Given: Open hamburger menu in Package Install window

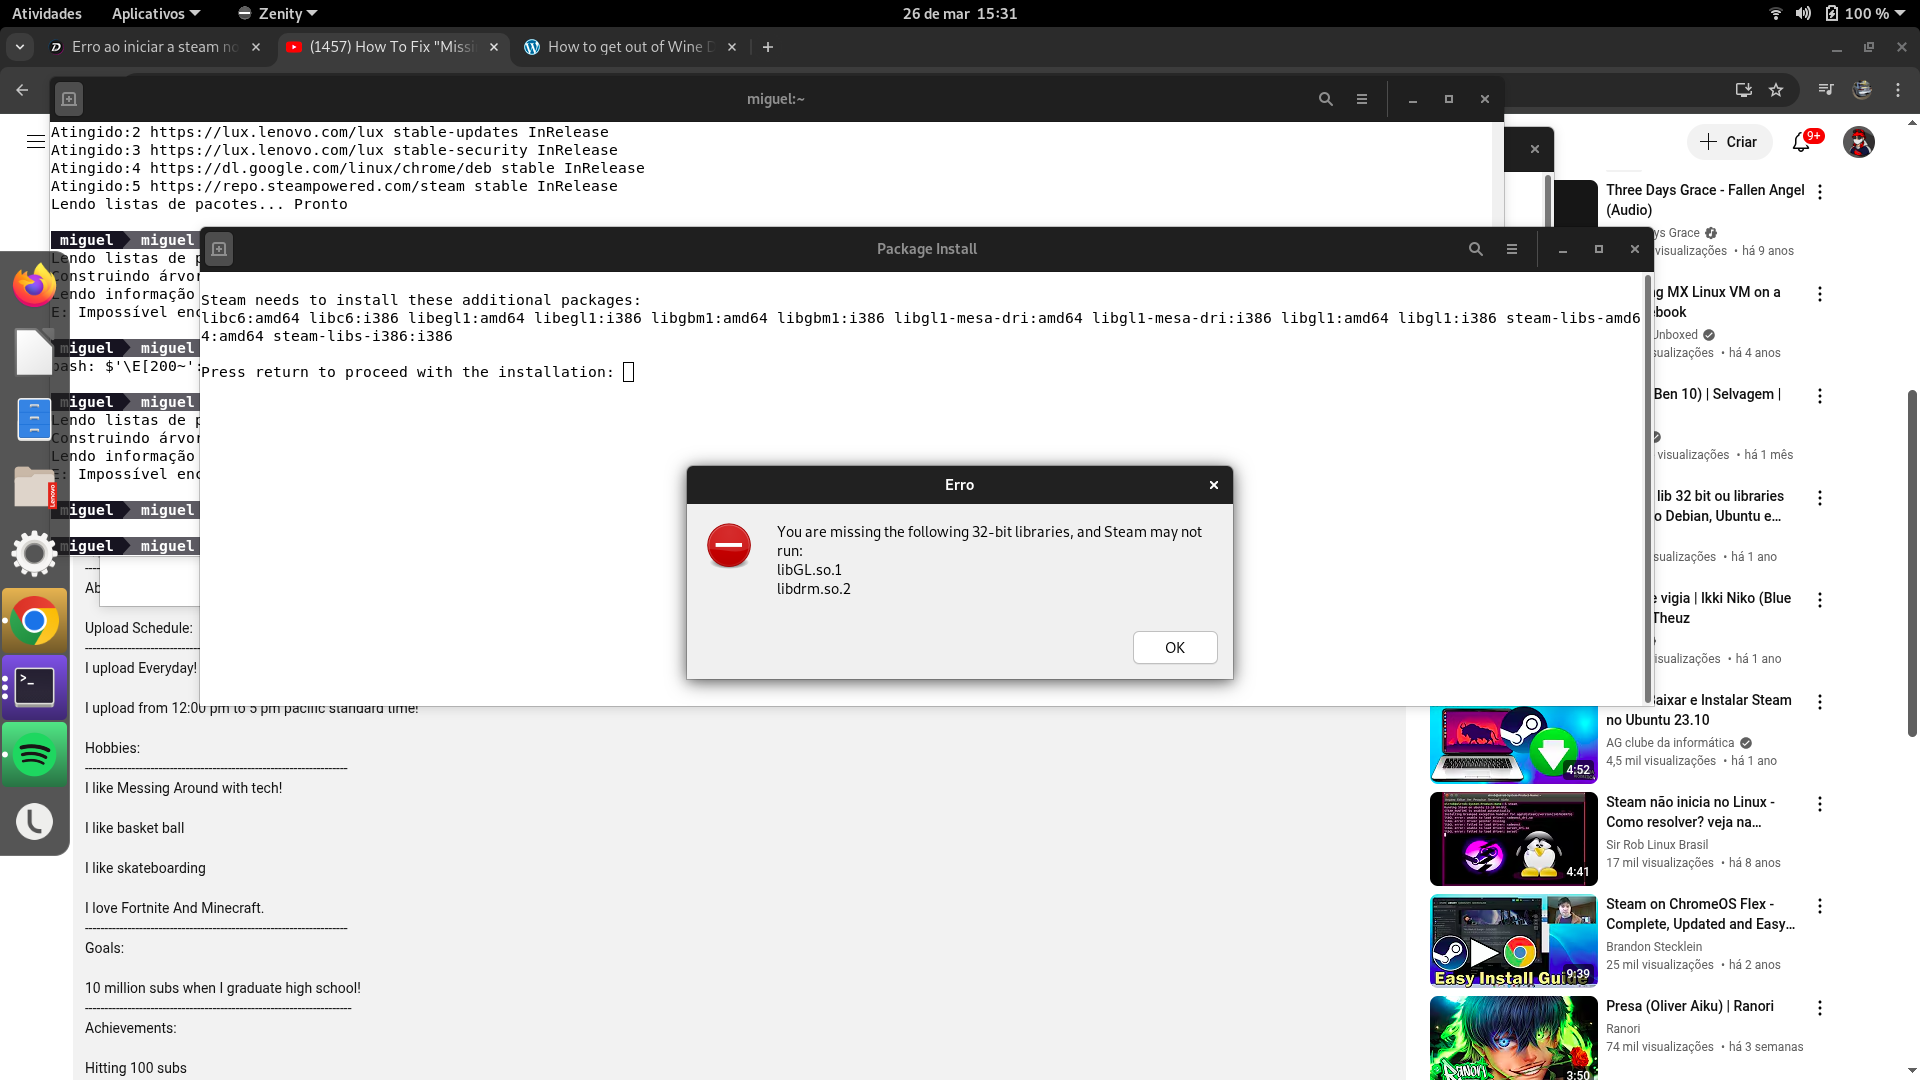Looking at the screenshot, I should tap(1511, 249).
